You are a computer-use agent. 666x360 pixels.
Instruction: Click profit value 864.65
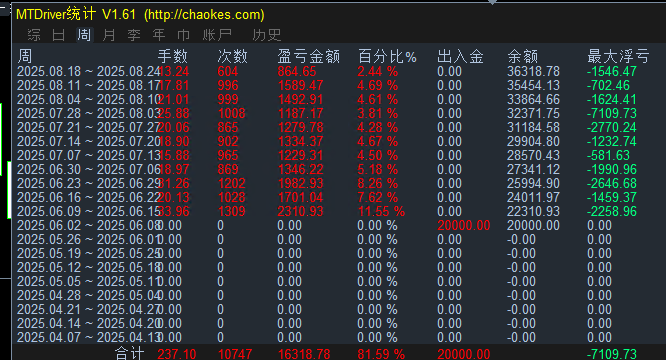(x=297, y=71)
